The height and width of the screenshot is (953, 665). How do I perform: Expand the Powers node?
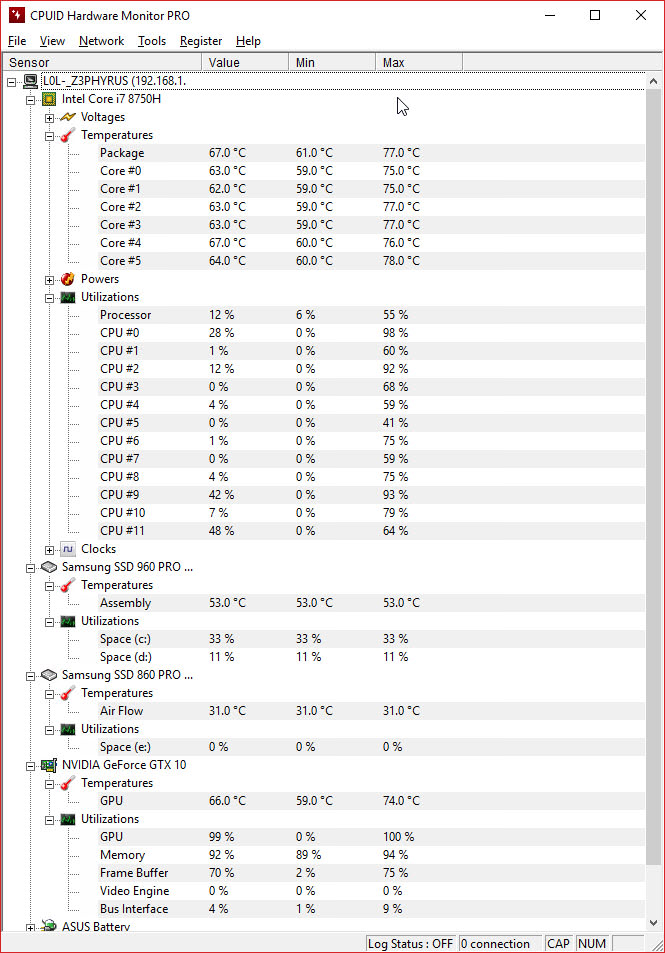point(49,280)
